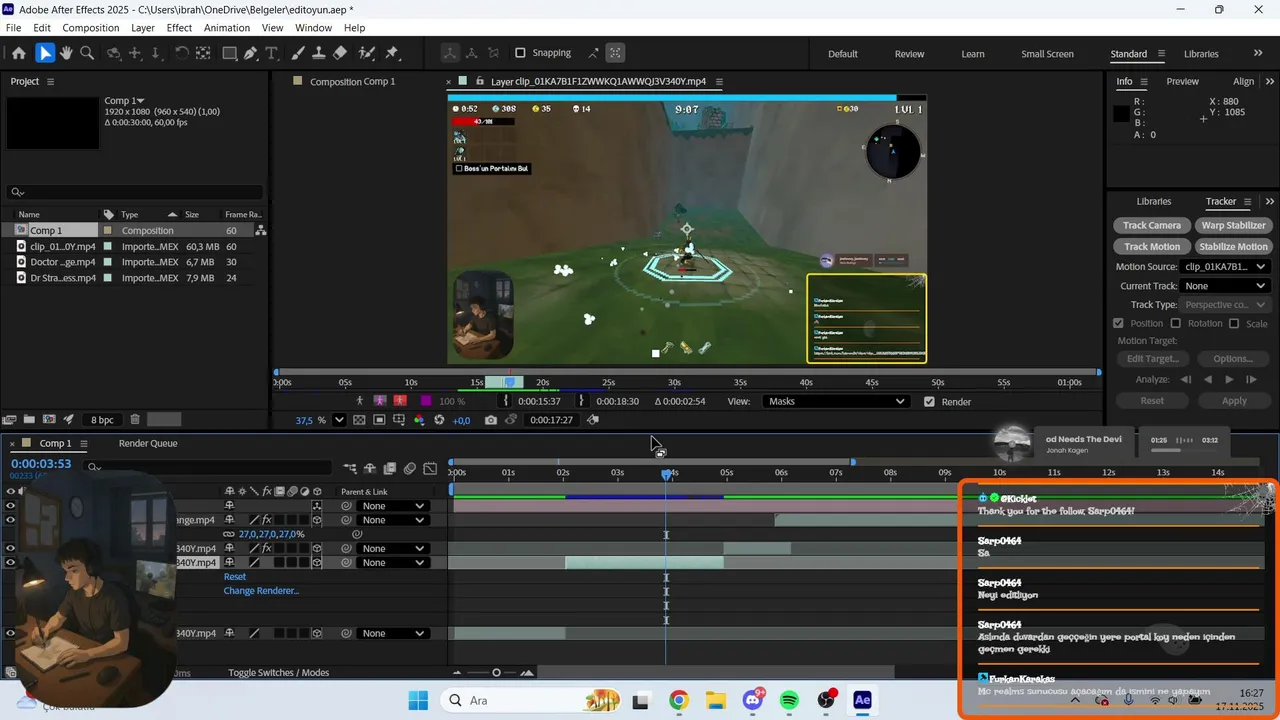Image resolution: width=1280 pixels, height=720 pixels.
Task: Click the Set In point bracket button
Action: (506, 401)
